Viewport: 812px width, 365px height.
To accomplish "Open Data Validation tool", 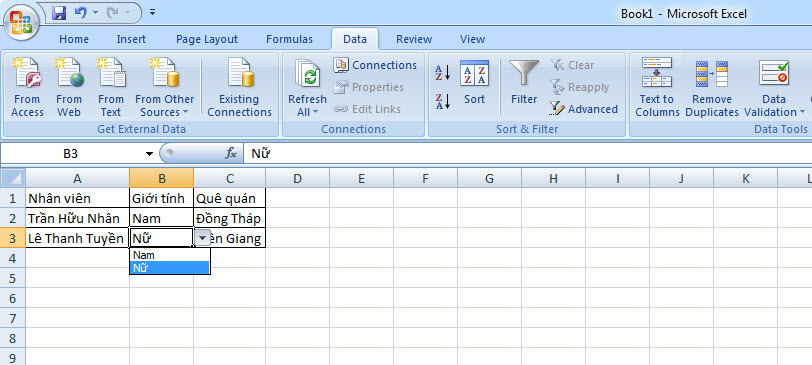I will pyautogui.click(x=775, y=87).
